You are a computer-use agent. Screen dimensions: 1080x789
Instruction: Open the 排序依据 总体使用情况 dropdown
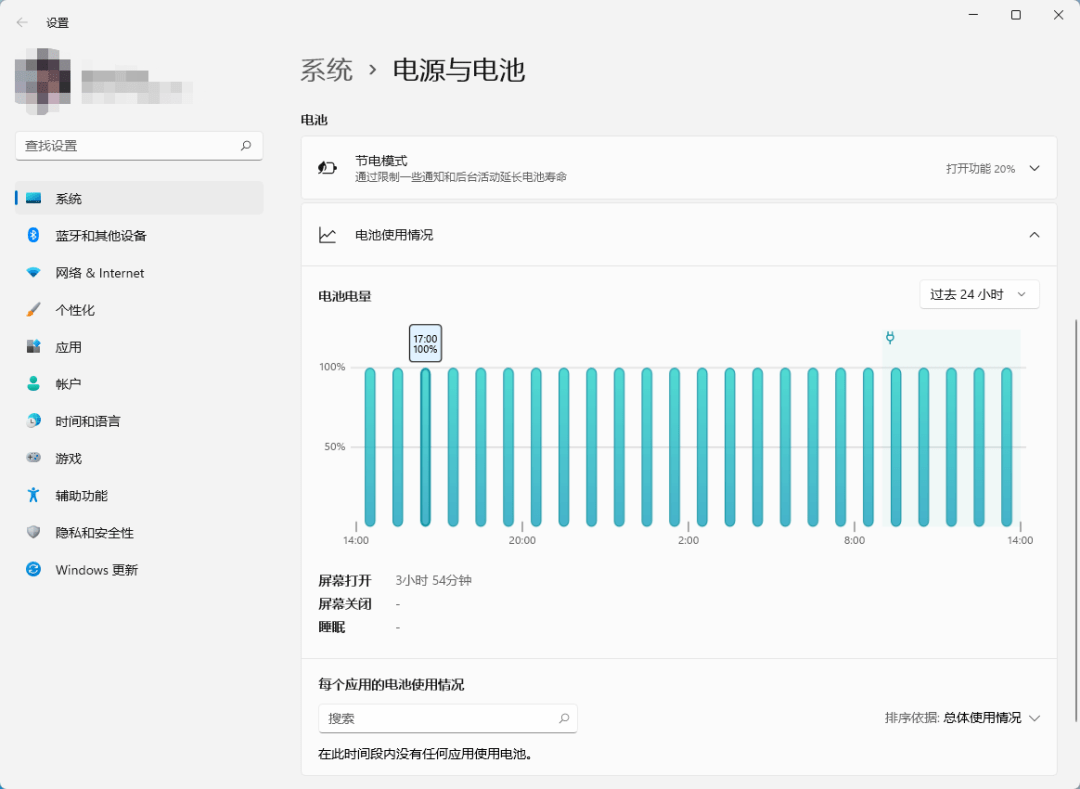982,718
